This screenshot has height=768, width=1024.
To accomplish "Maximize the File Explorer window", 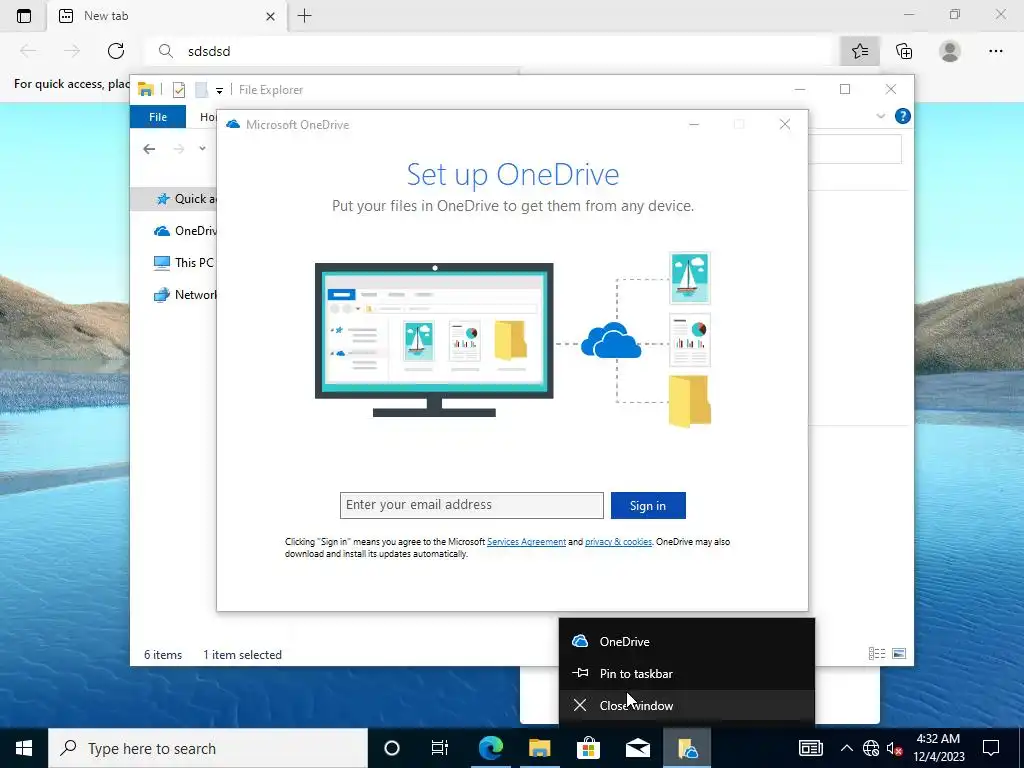I will point(845,89).
